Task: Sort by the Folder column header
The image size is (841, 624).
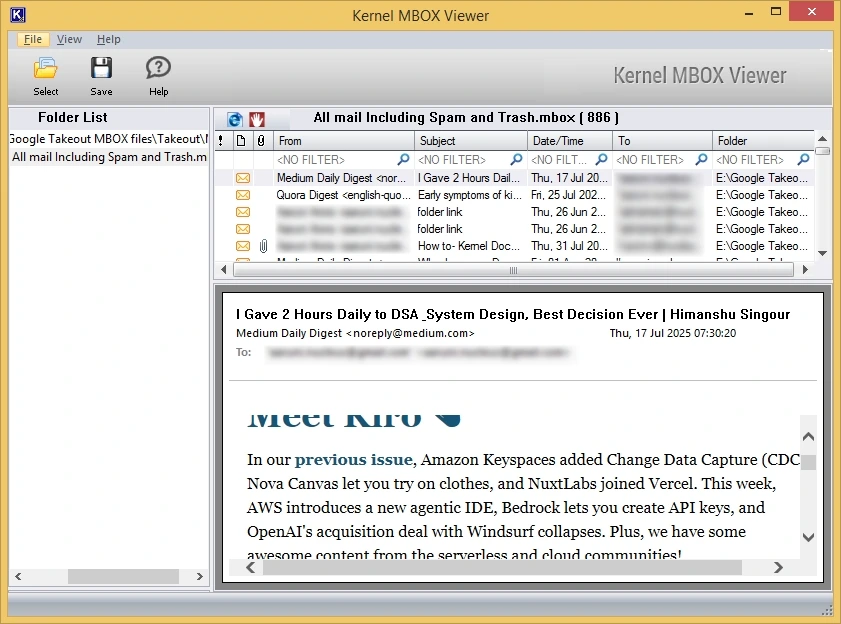Action: click(x=763, y=141)
